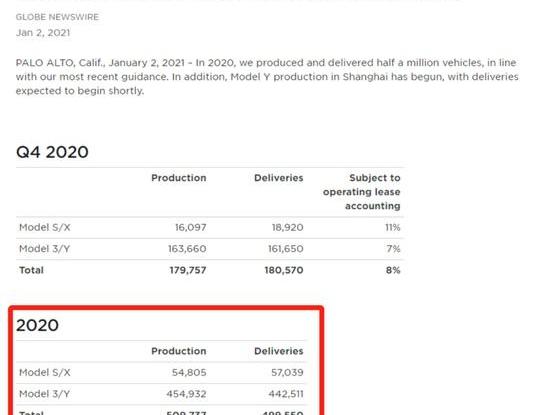
Task: Click Q4 Model 3/Y production value 163,660
Action: tap(187, 249)
